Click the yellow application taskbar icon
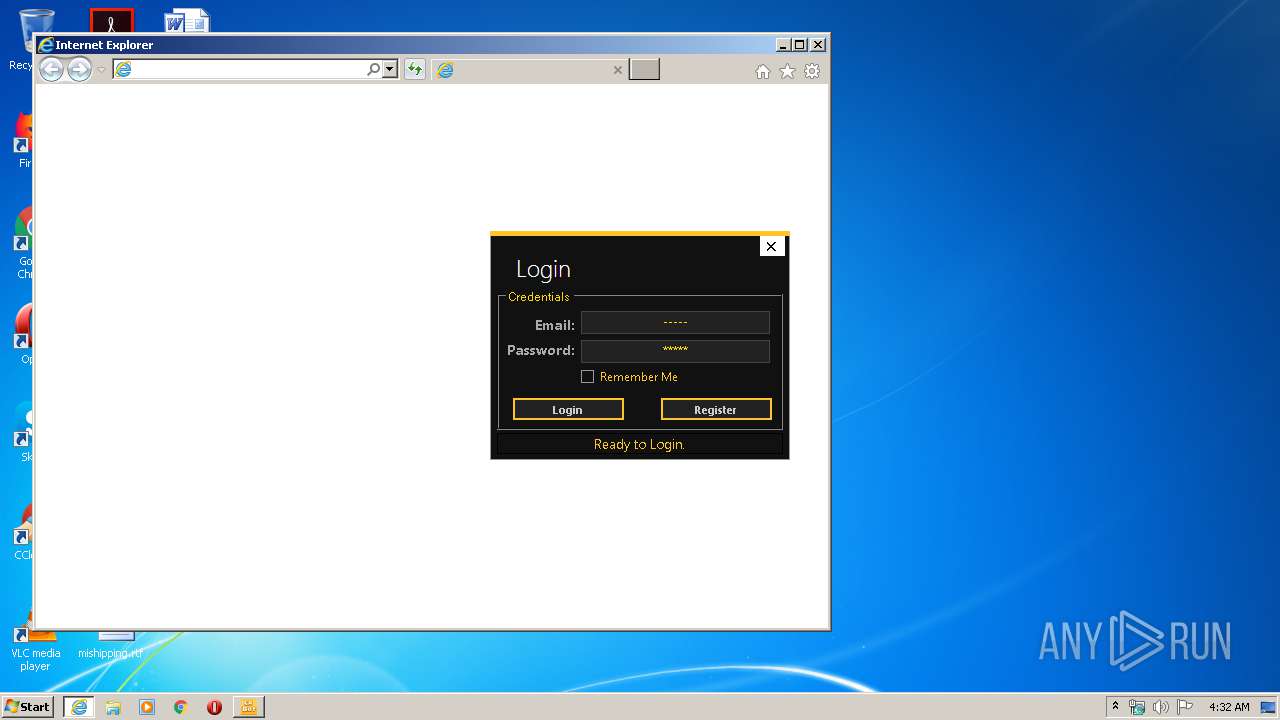This screenshot has width=1280, height=720. coord(248,707)
